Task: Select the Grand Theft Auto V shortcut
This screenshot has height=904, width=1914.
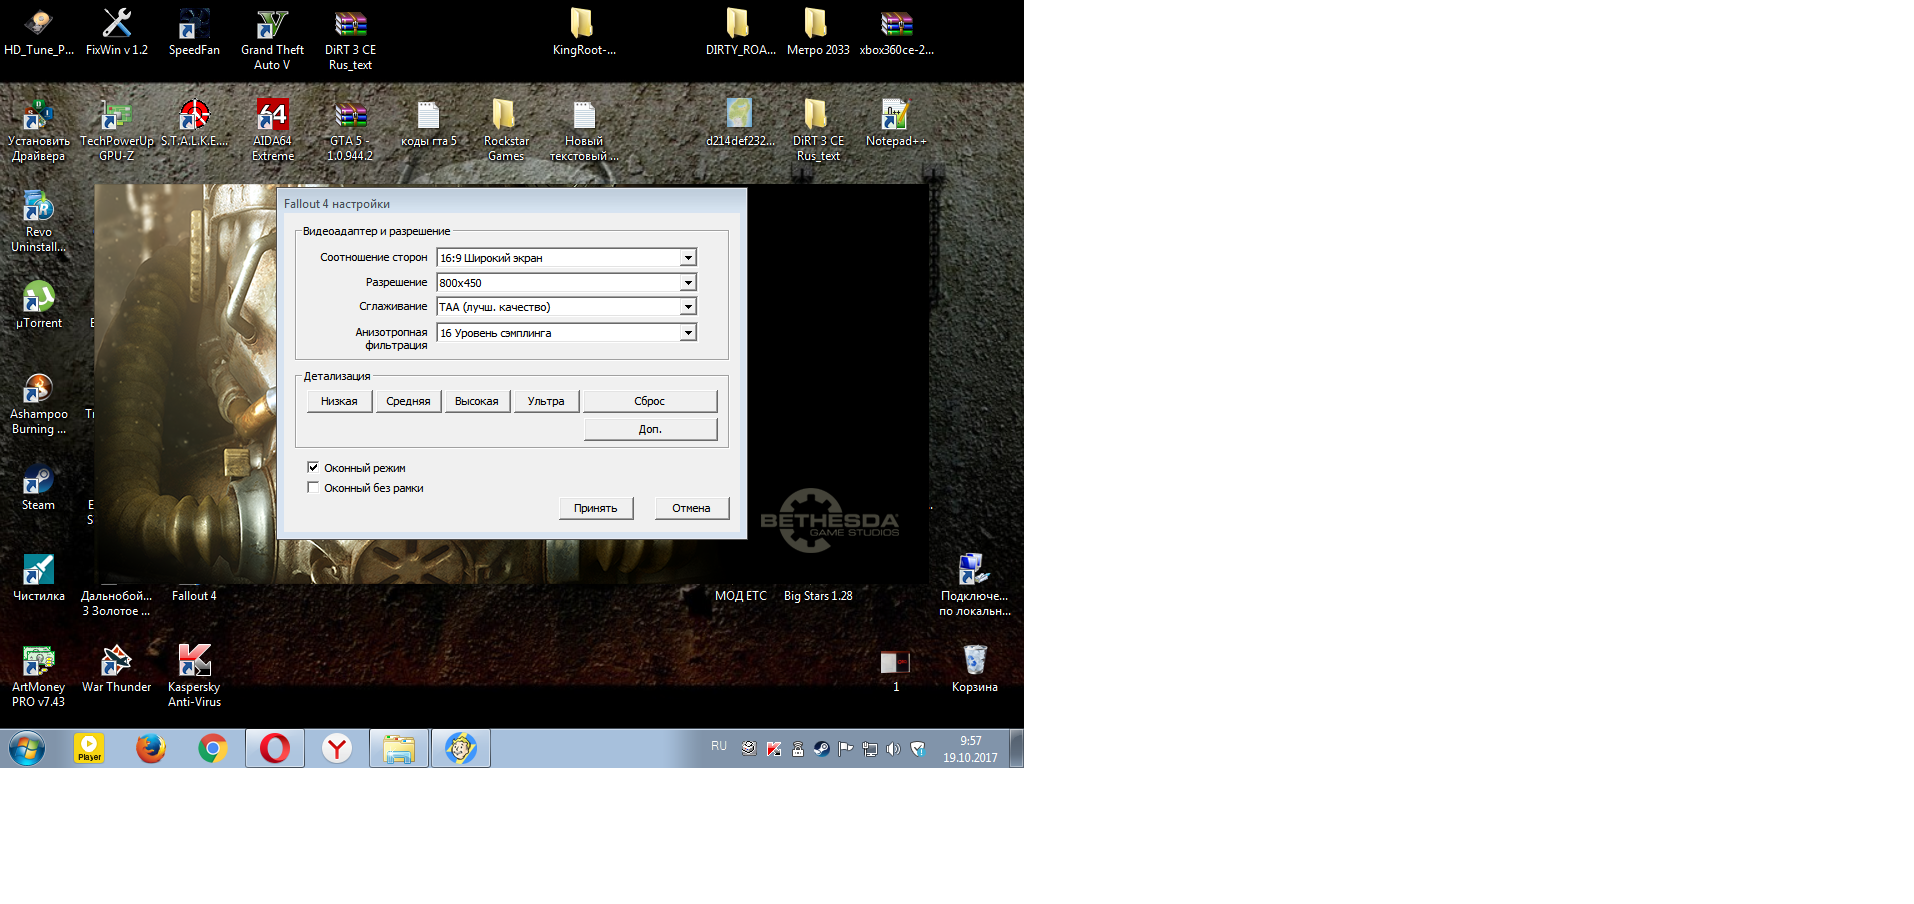Action: (272, 39)
